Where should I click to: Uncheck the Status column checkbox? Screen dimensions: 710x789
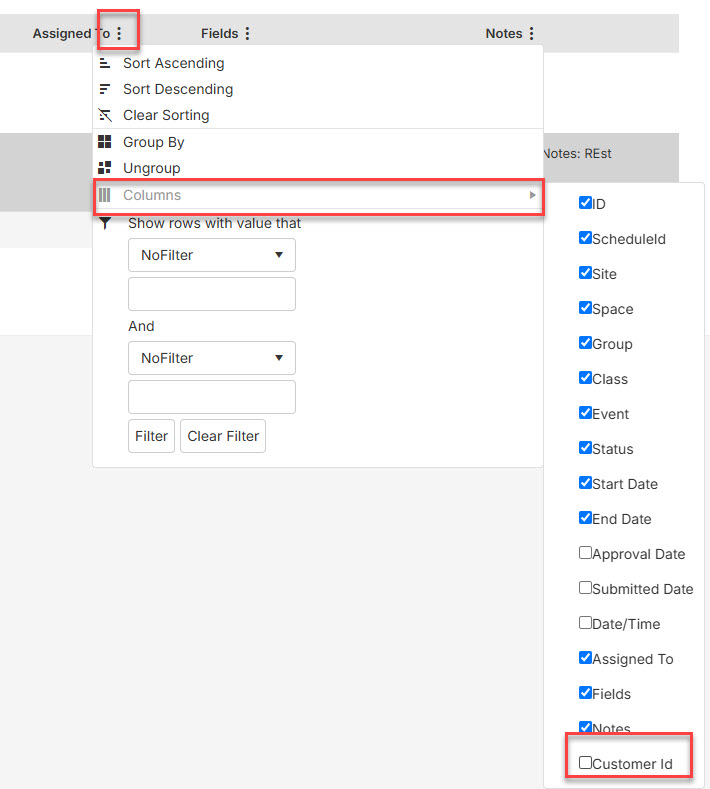[x=585, y=447]
